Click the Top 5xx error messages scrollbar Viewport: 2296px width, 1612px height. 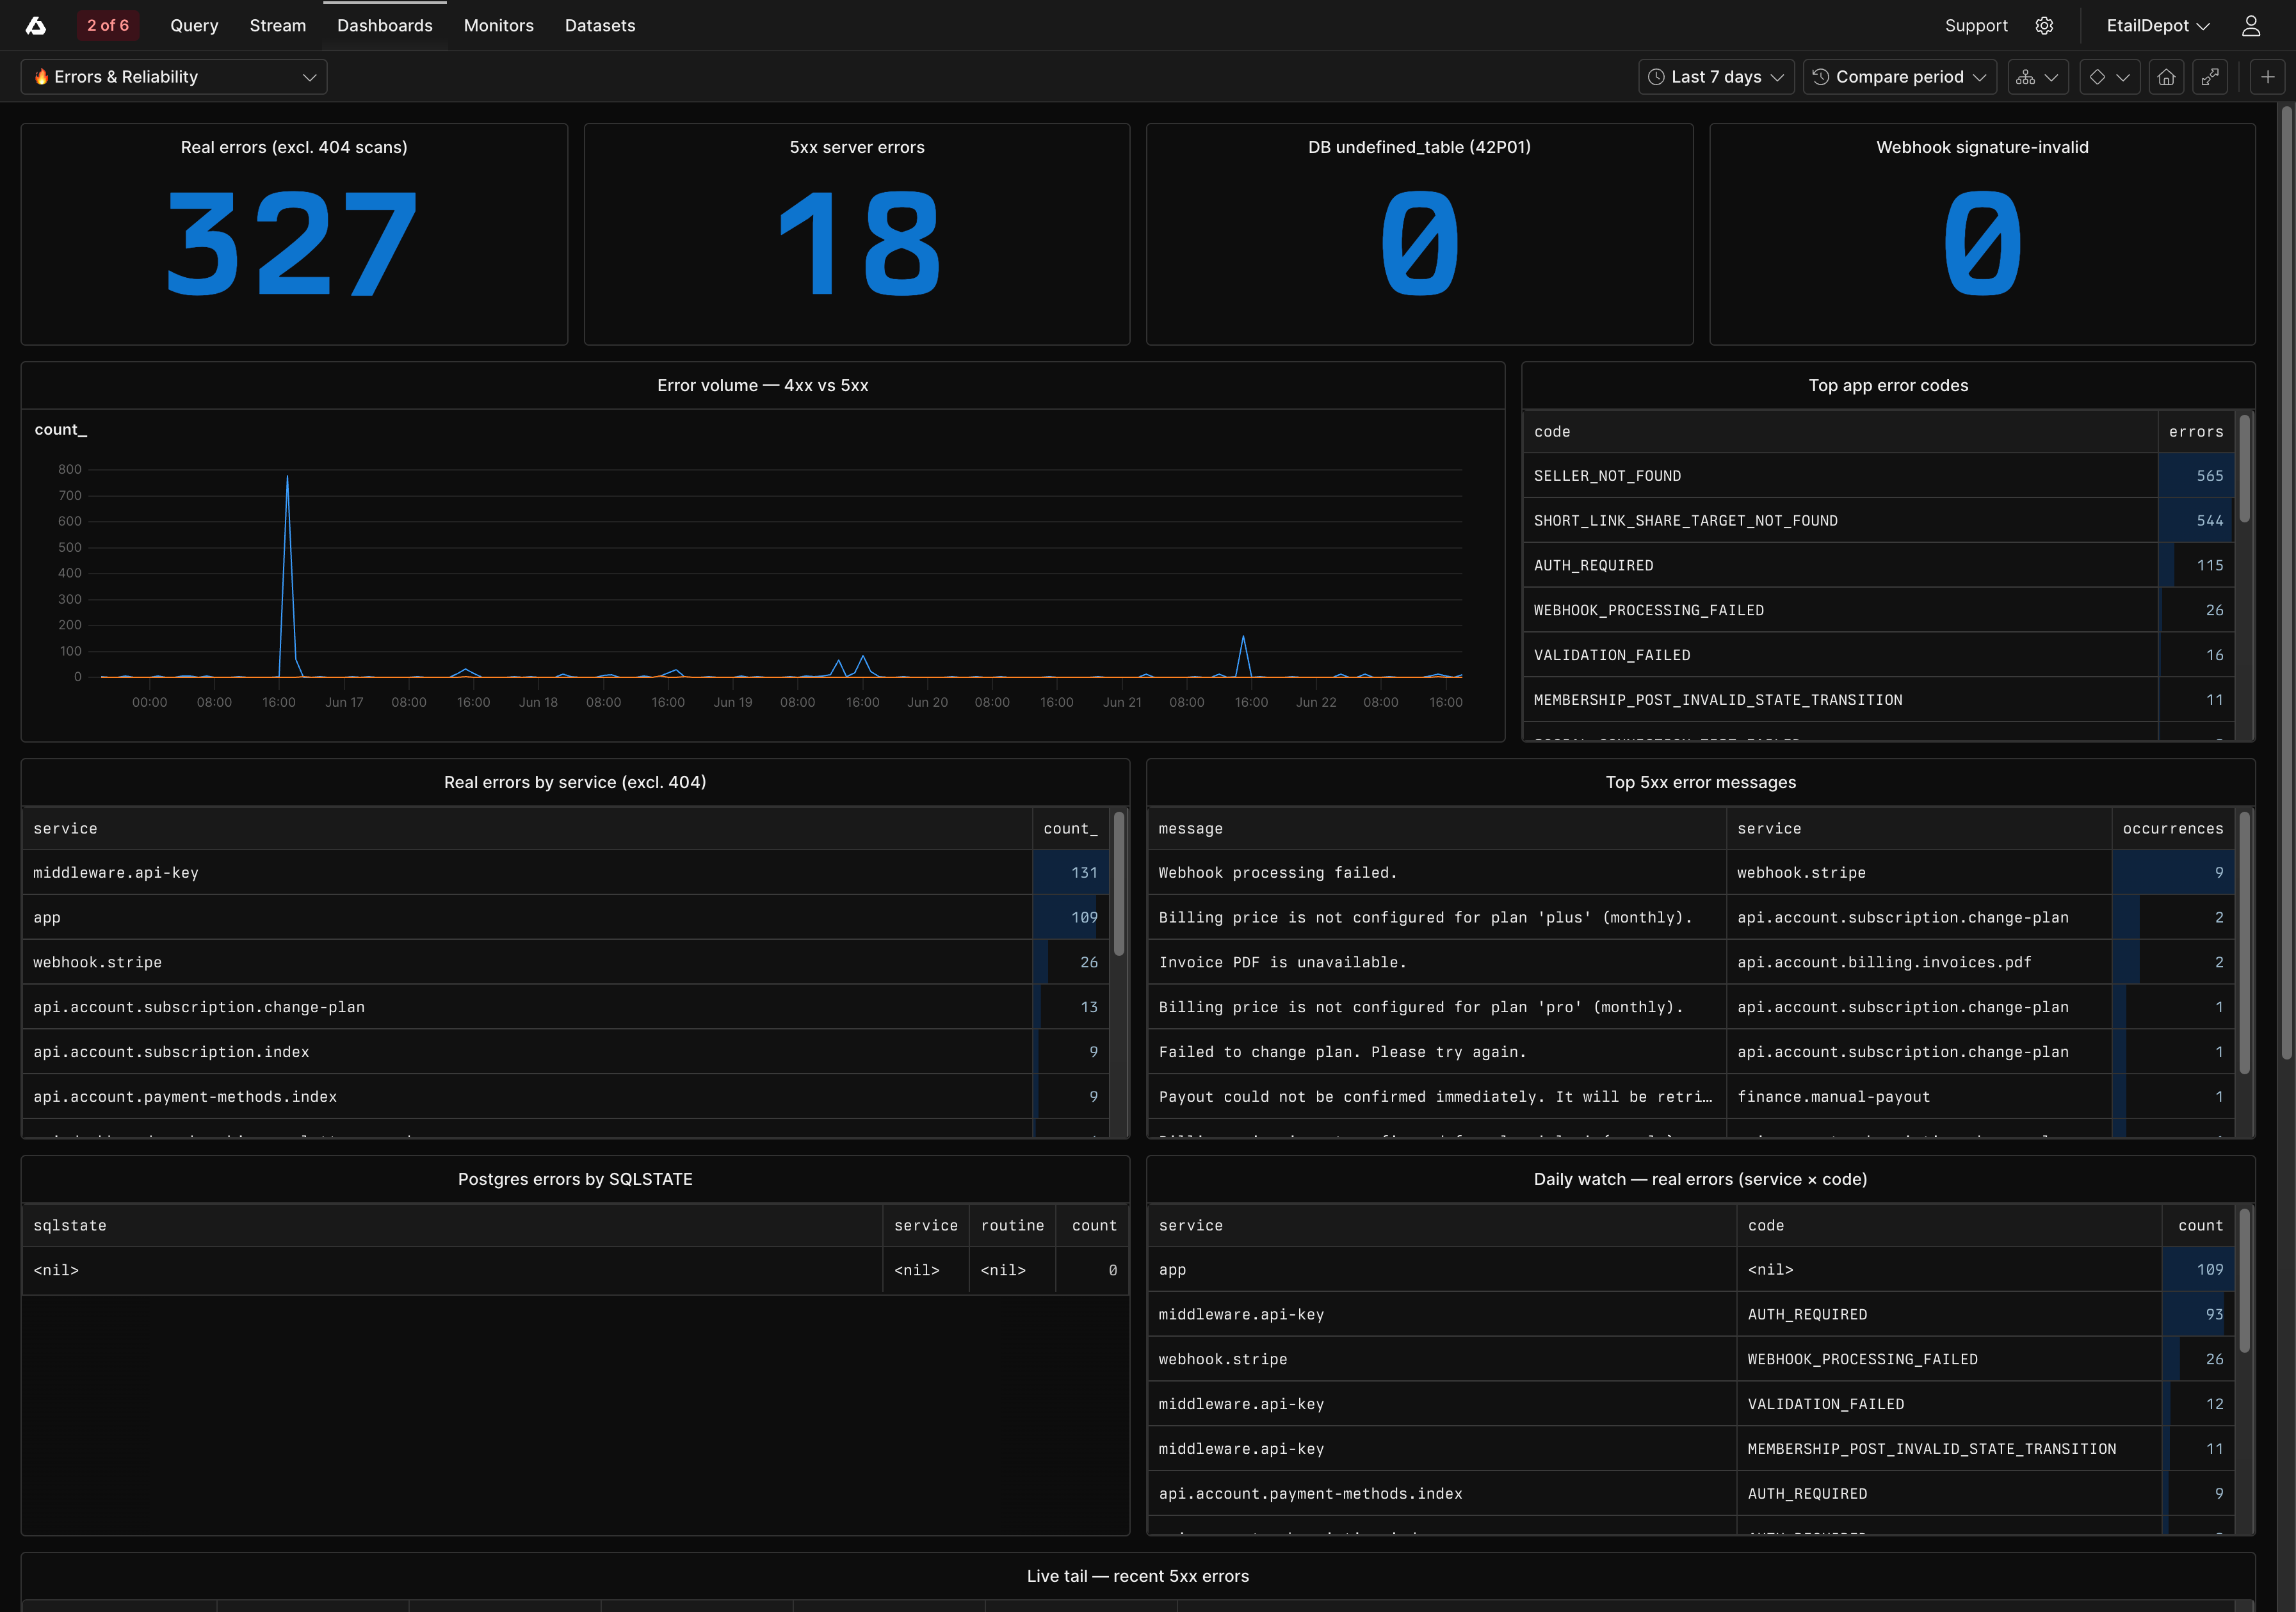tap(2244, 942)
